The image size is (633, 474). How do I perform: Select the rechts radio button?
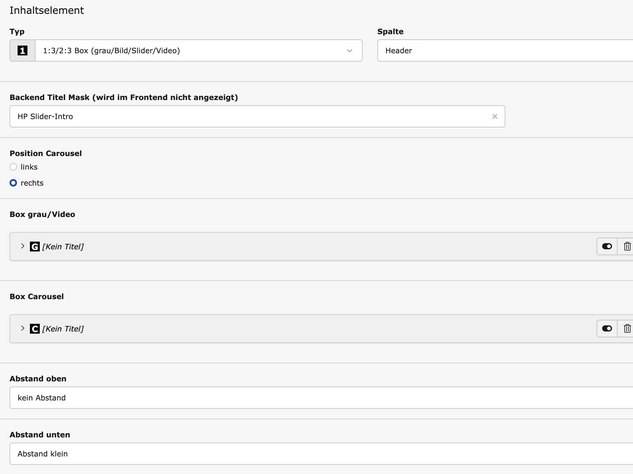coord(13,183)
